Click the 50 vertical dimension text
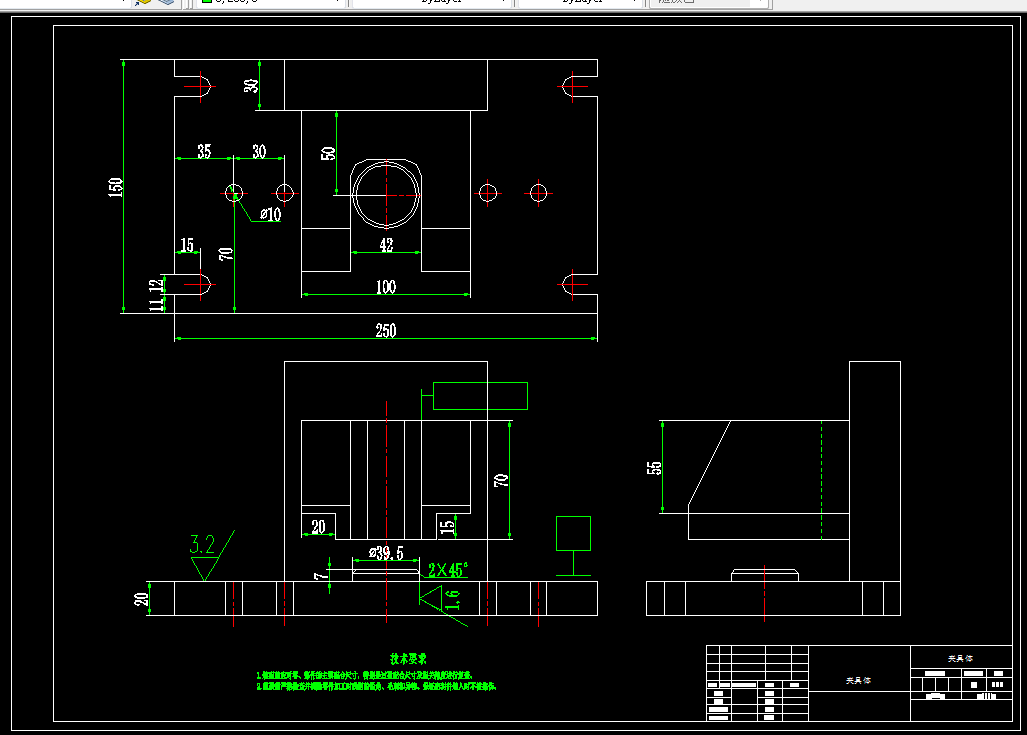 click(x=328, y=153)
